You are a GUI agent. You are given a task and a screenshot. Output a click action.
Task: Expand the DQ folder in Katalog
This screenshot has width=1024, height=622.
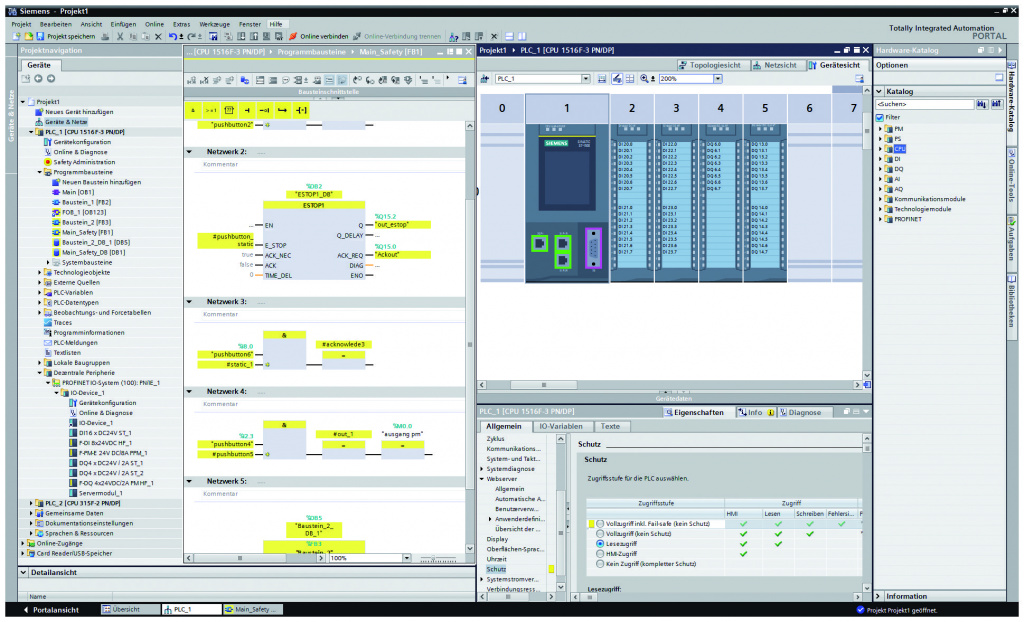click(880, 169)
